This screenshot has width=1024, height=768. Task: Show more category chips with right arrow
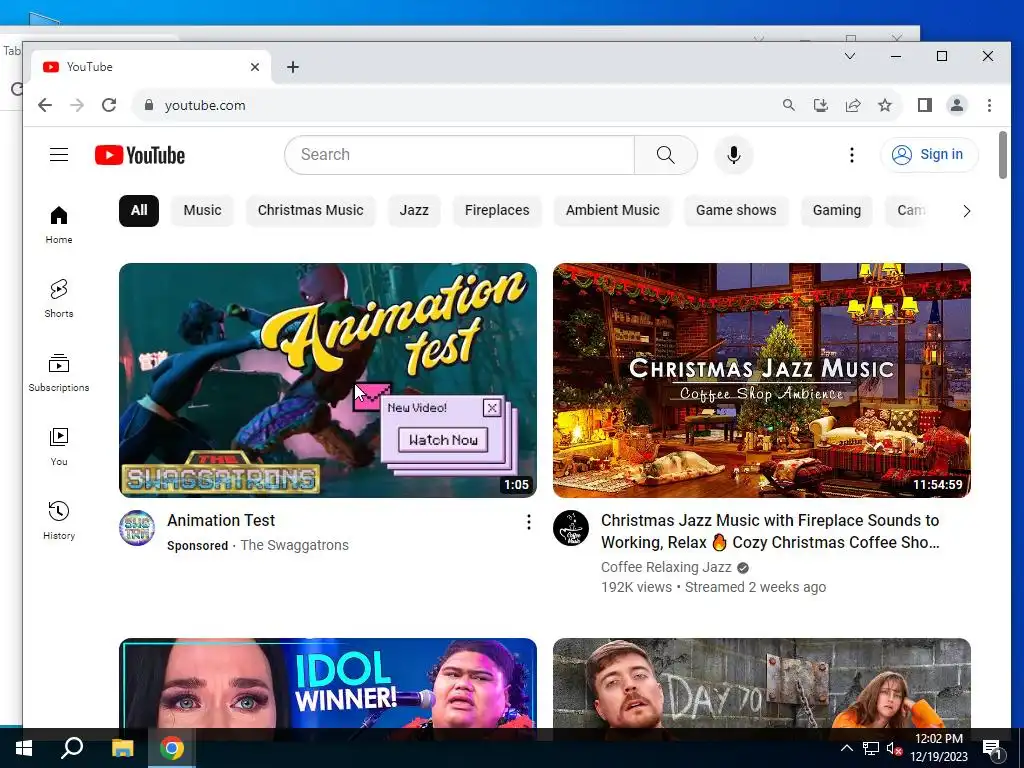pyautogui.click(x=967, y=211)
